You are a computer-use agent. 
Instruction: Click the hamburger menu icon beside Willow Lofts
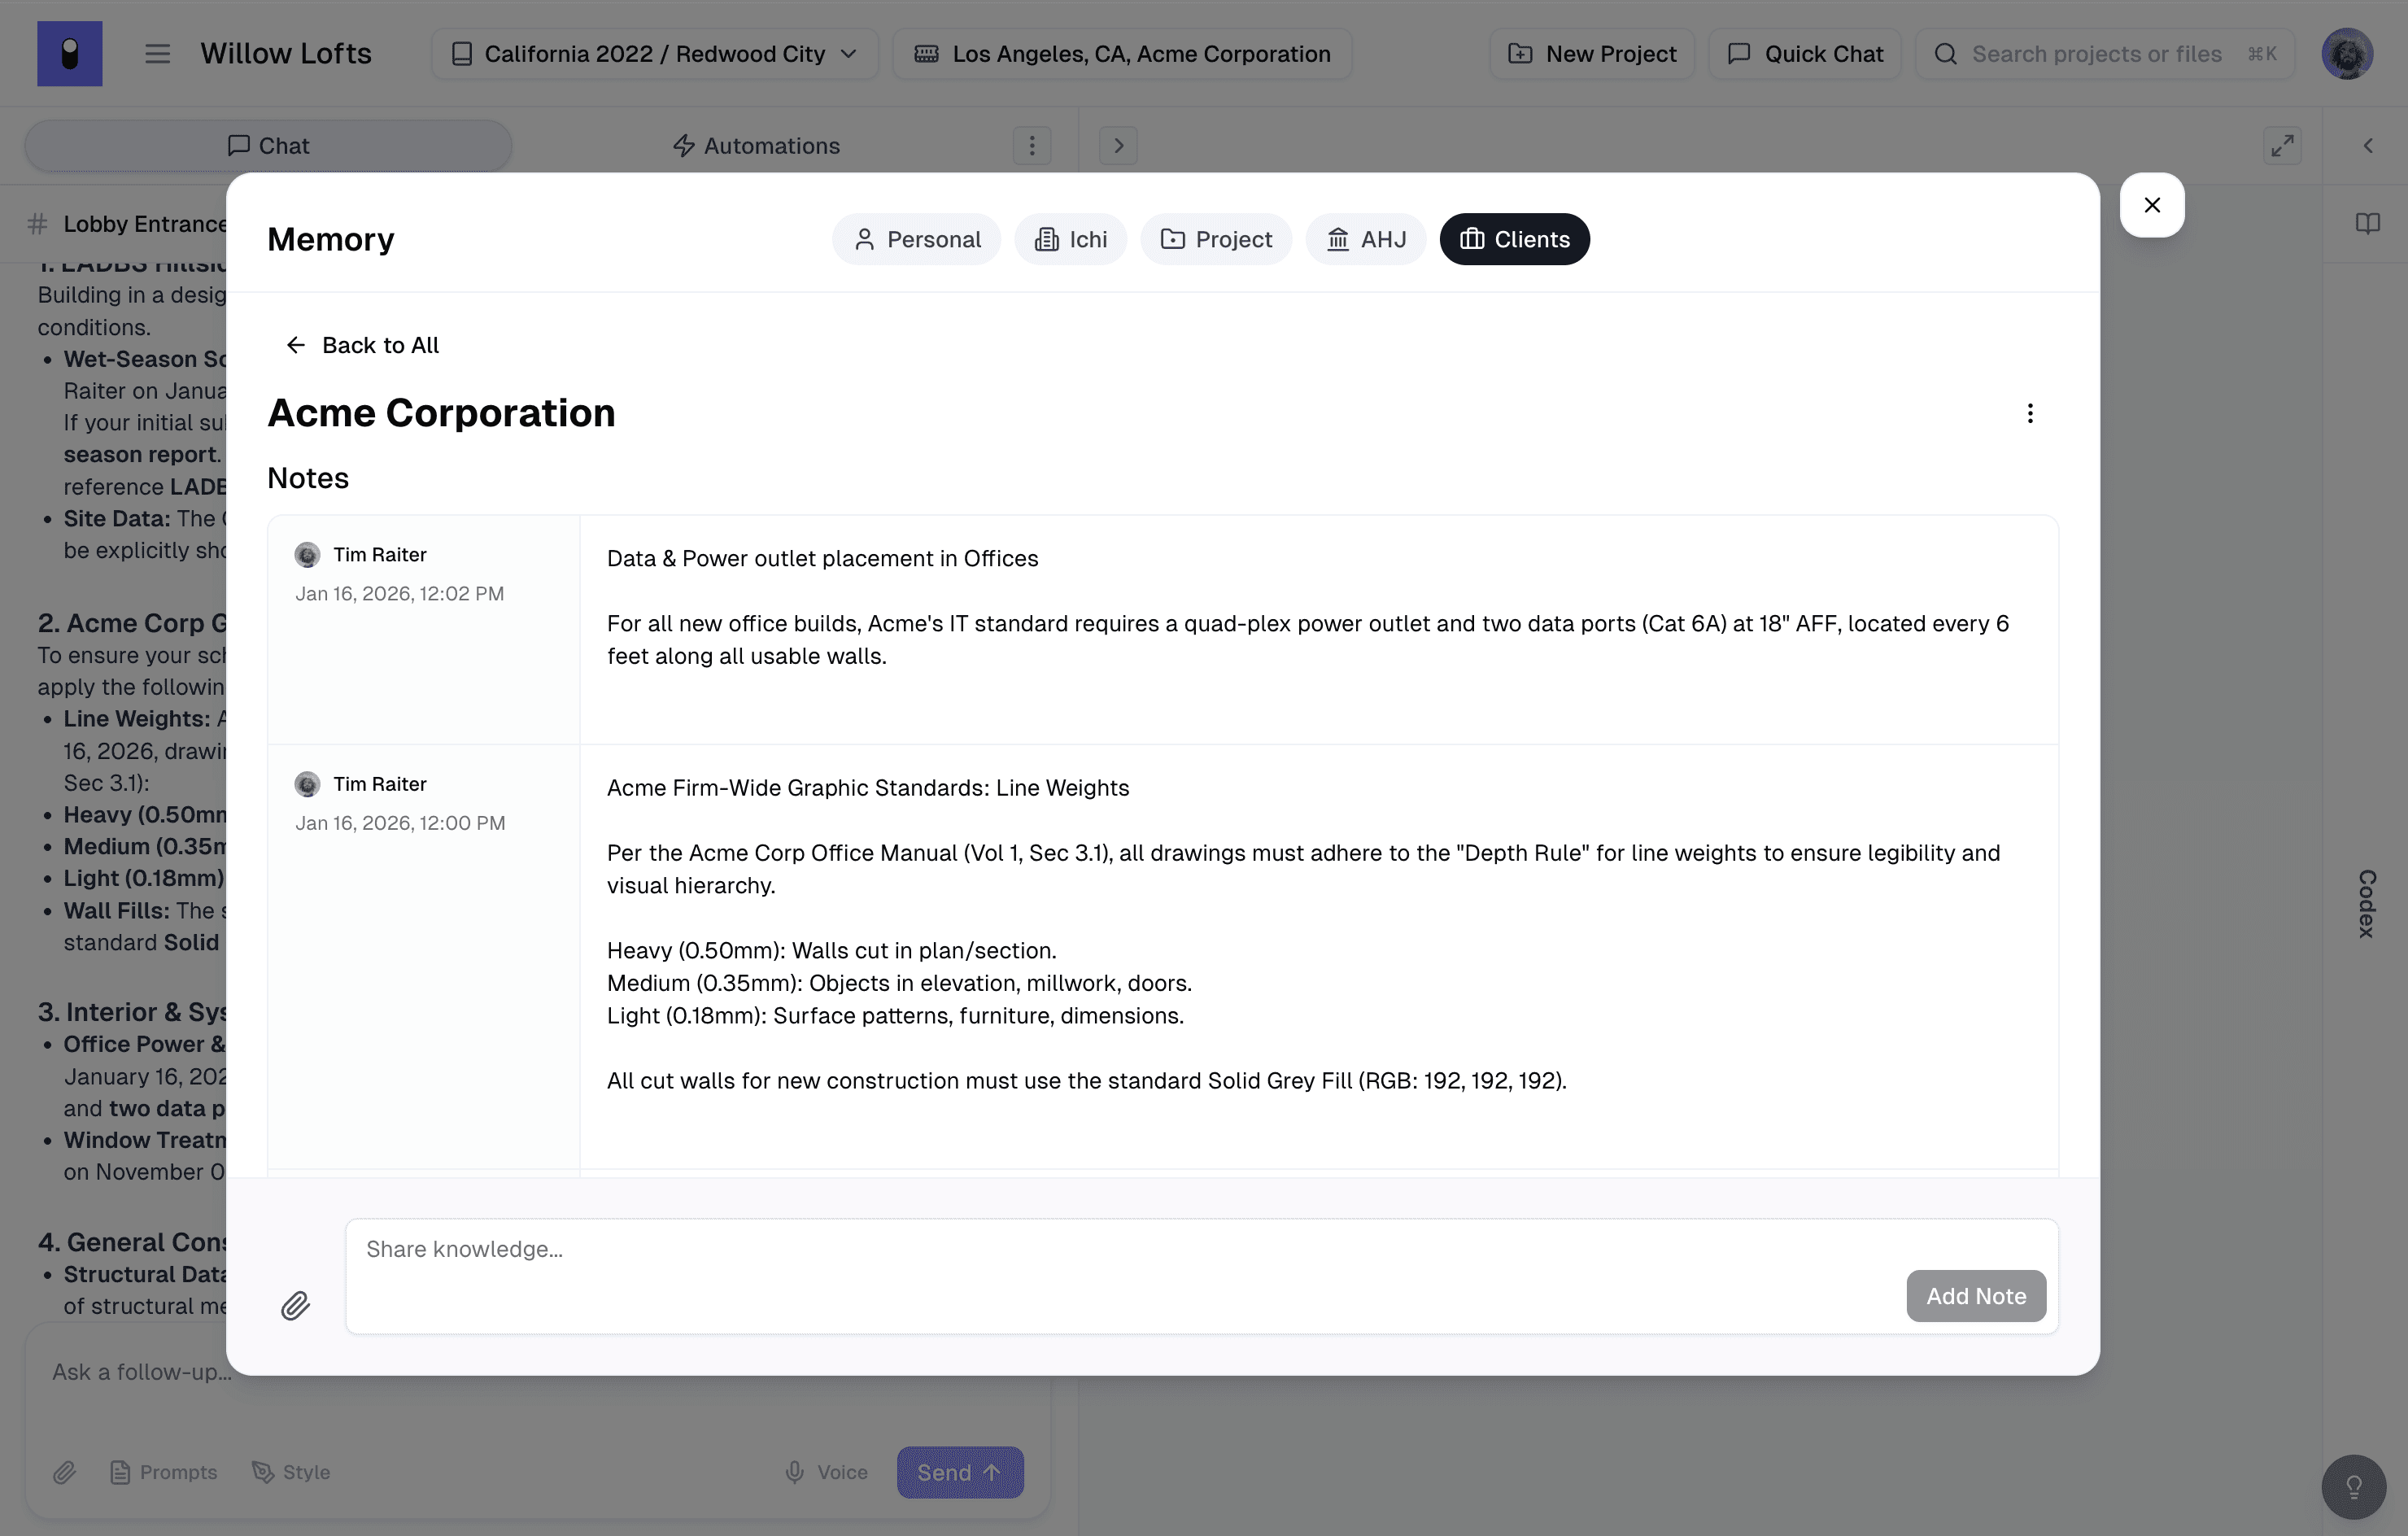[157, 54]
